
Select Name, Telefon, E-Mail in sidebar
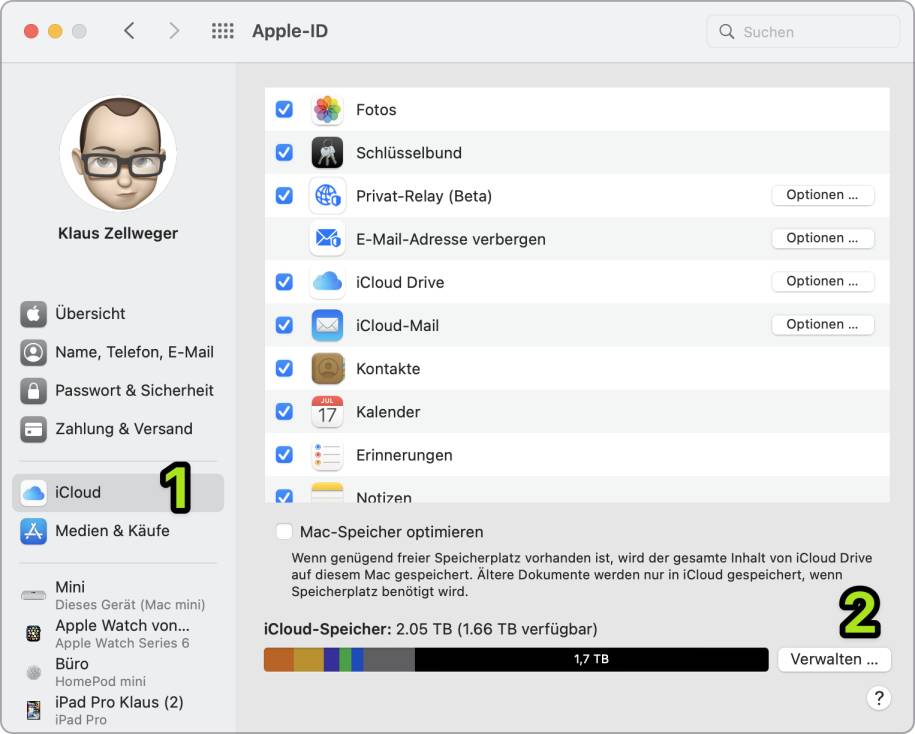click(118, 352)
